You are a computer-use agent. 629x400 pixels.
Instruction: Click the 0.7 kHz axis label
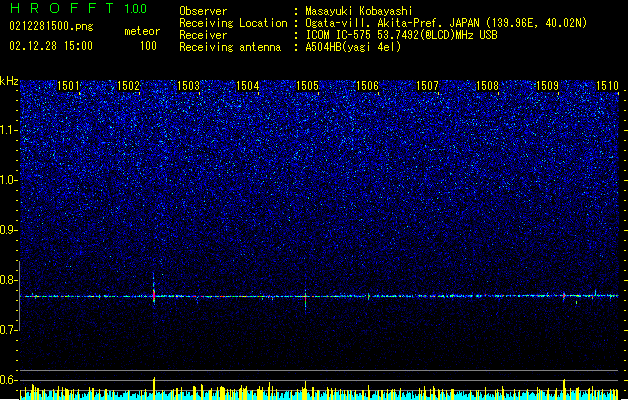pyautogui.click(x=9, y=330)
